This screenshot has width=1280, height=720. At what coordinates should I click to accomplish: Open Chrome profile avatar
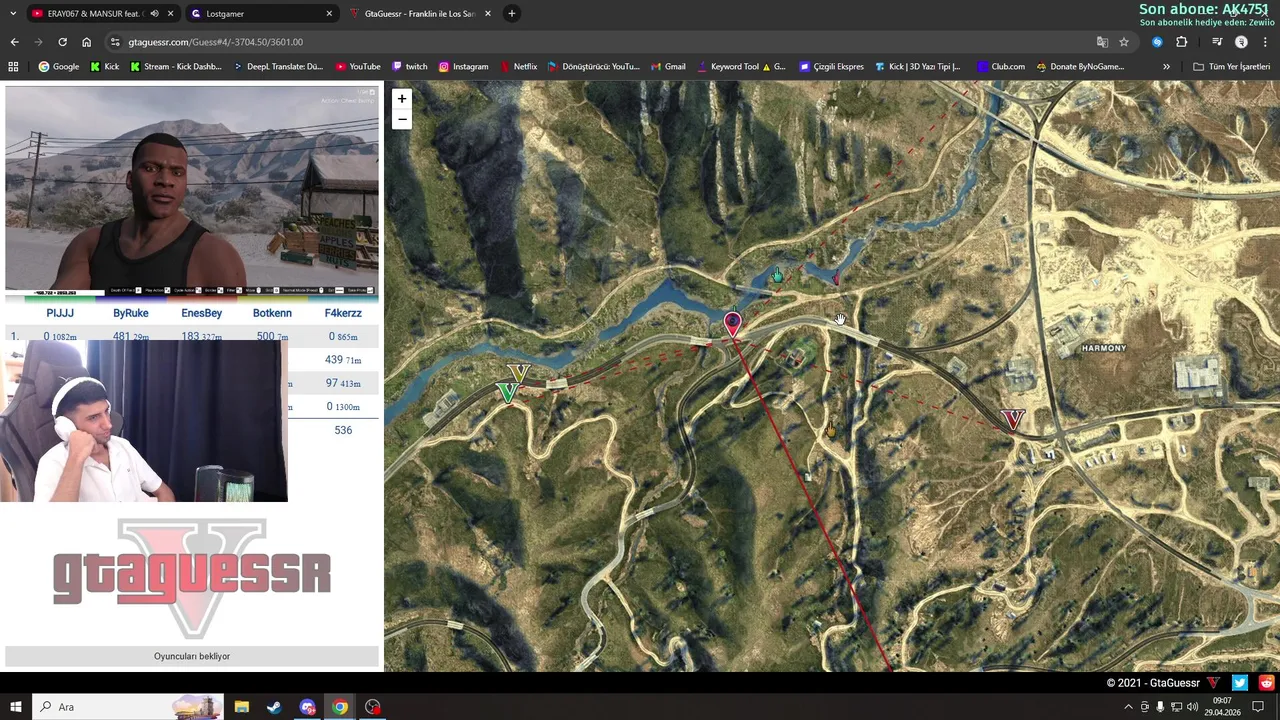click(1241, 42)
